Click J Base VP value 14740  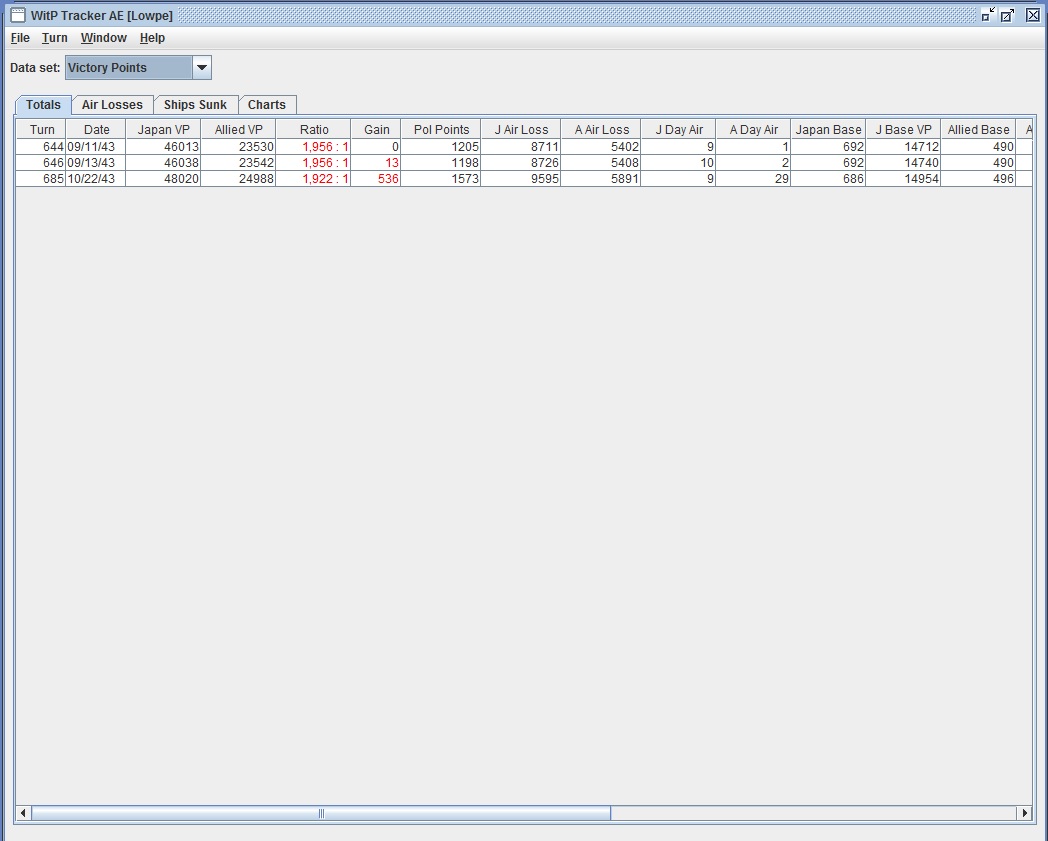[903, 162]
